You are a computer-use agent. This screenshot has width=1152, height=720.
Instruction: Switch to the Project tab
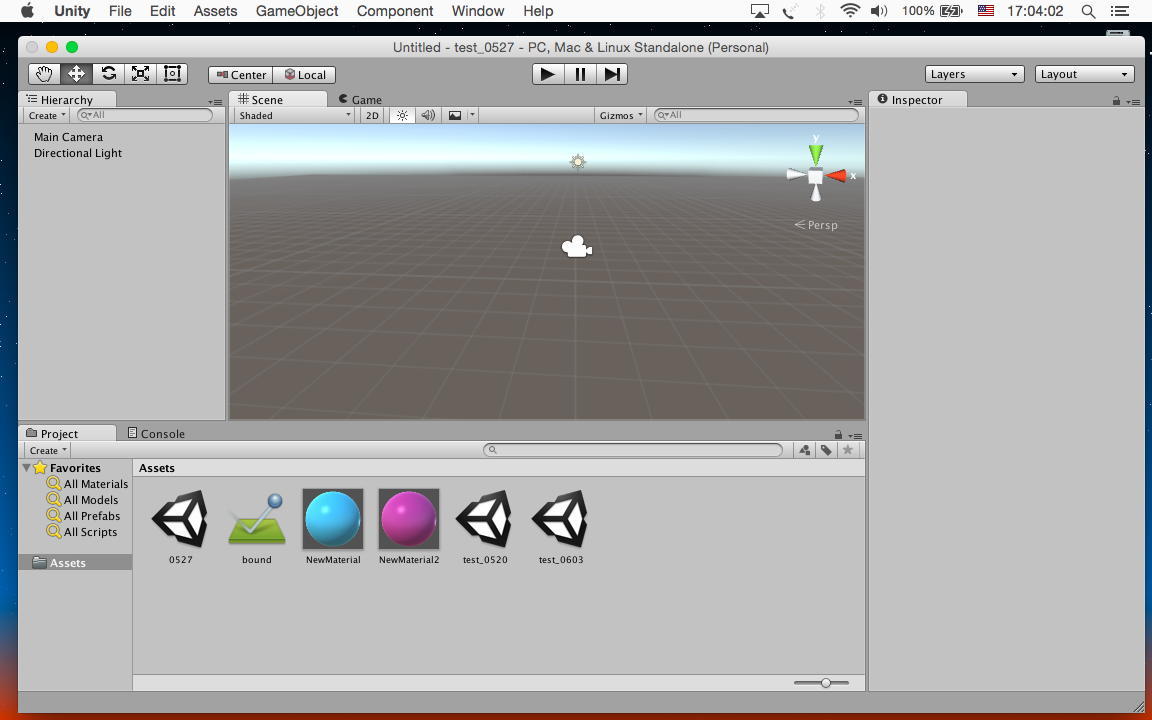pos(68,433)
